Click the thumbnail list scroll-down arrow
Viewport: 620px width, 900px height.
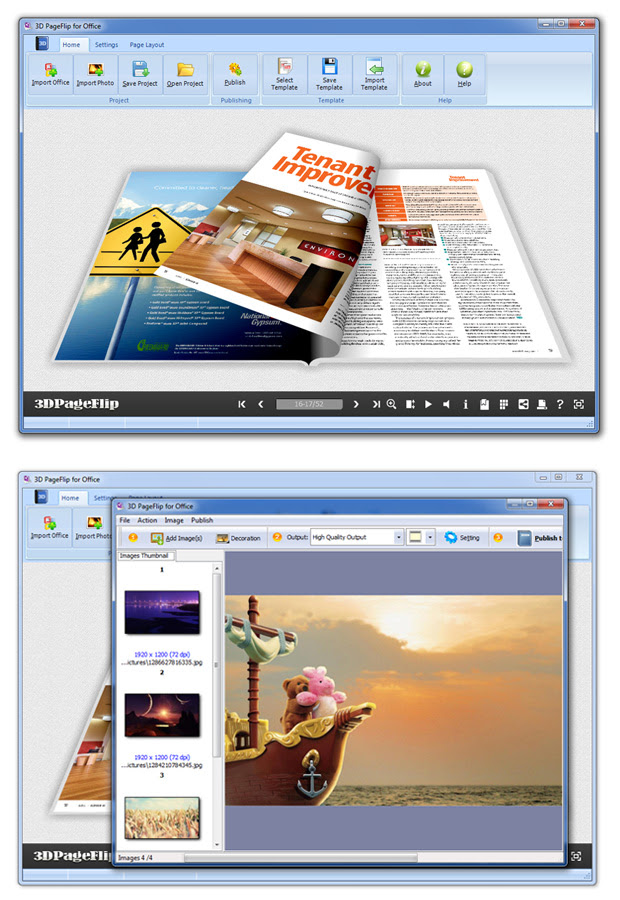pos(217,845)
